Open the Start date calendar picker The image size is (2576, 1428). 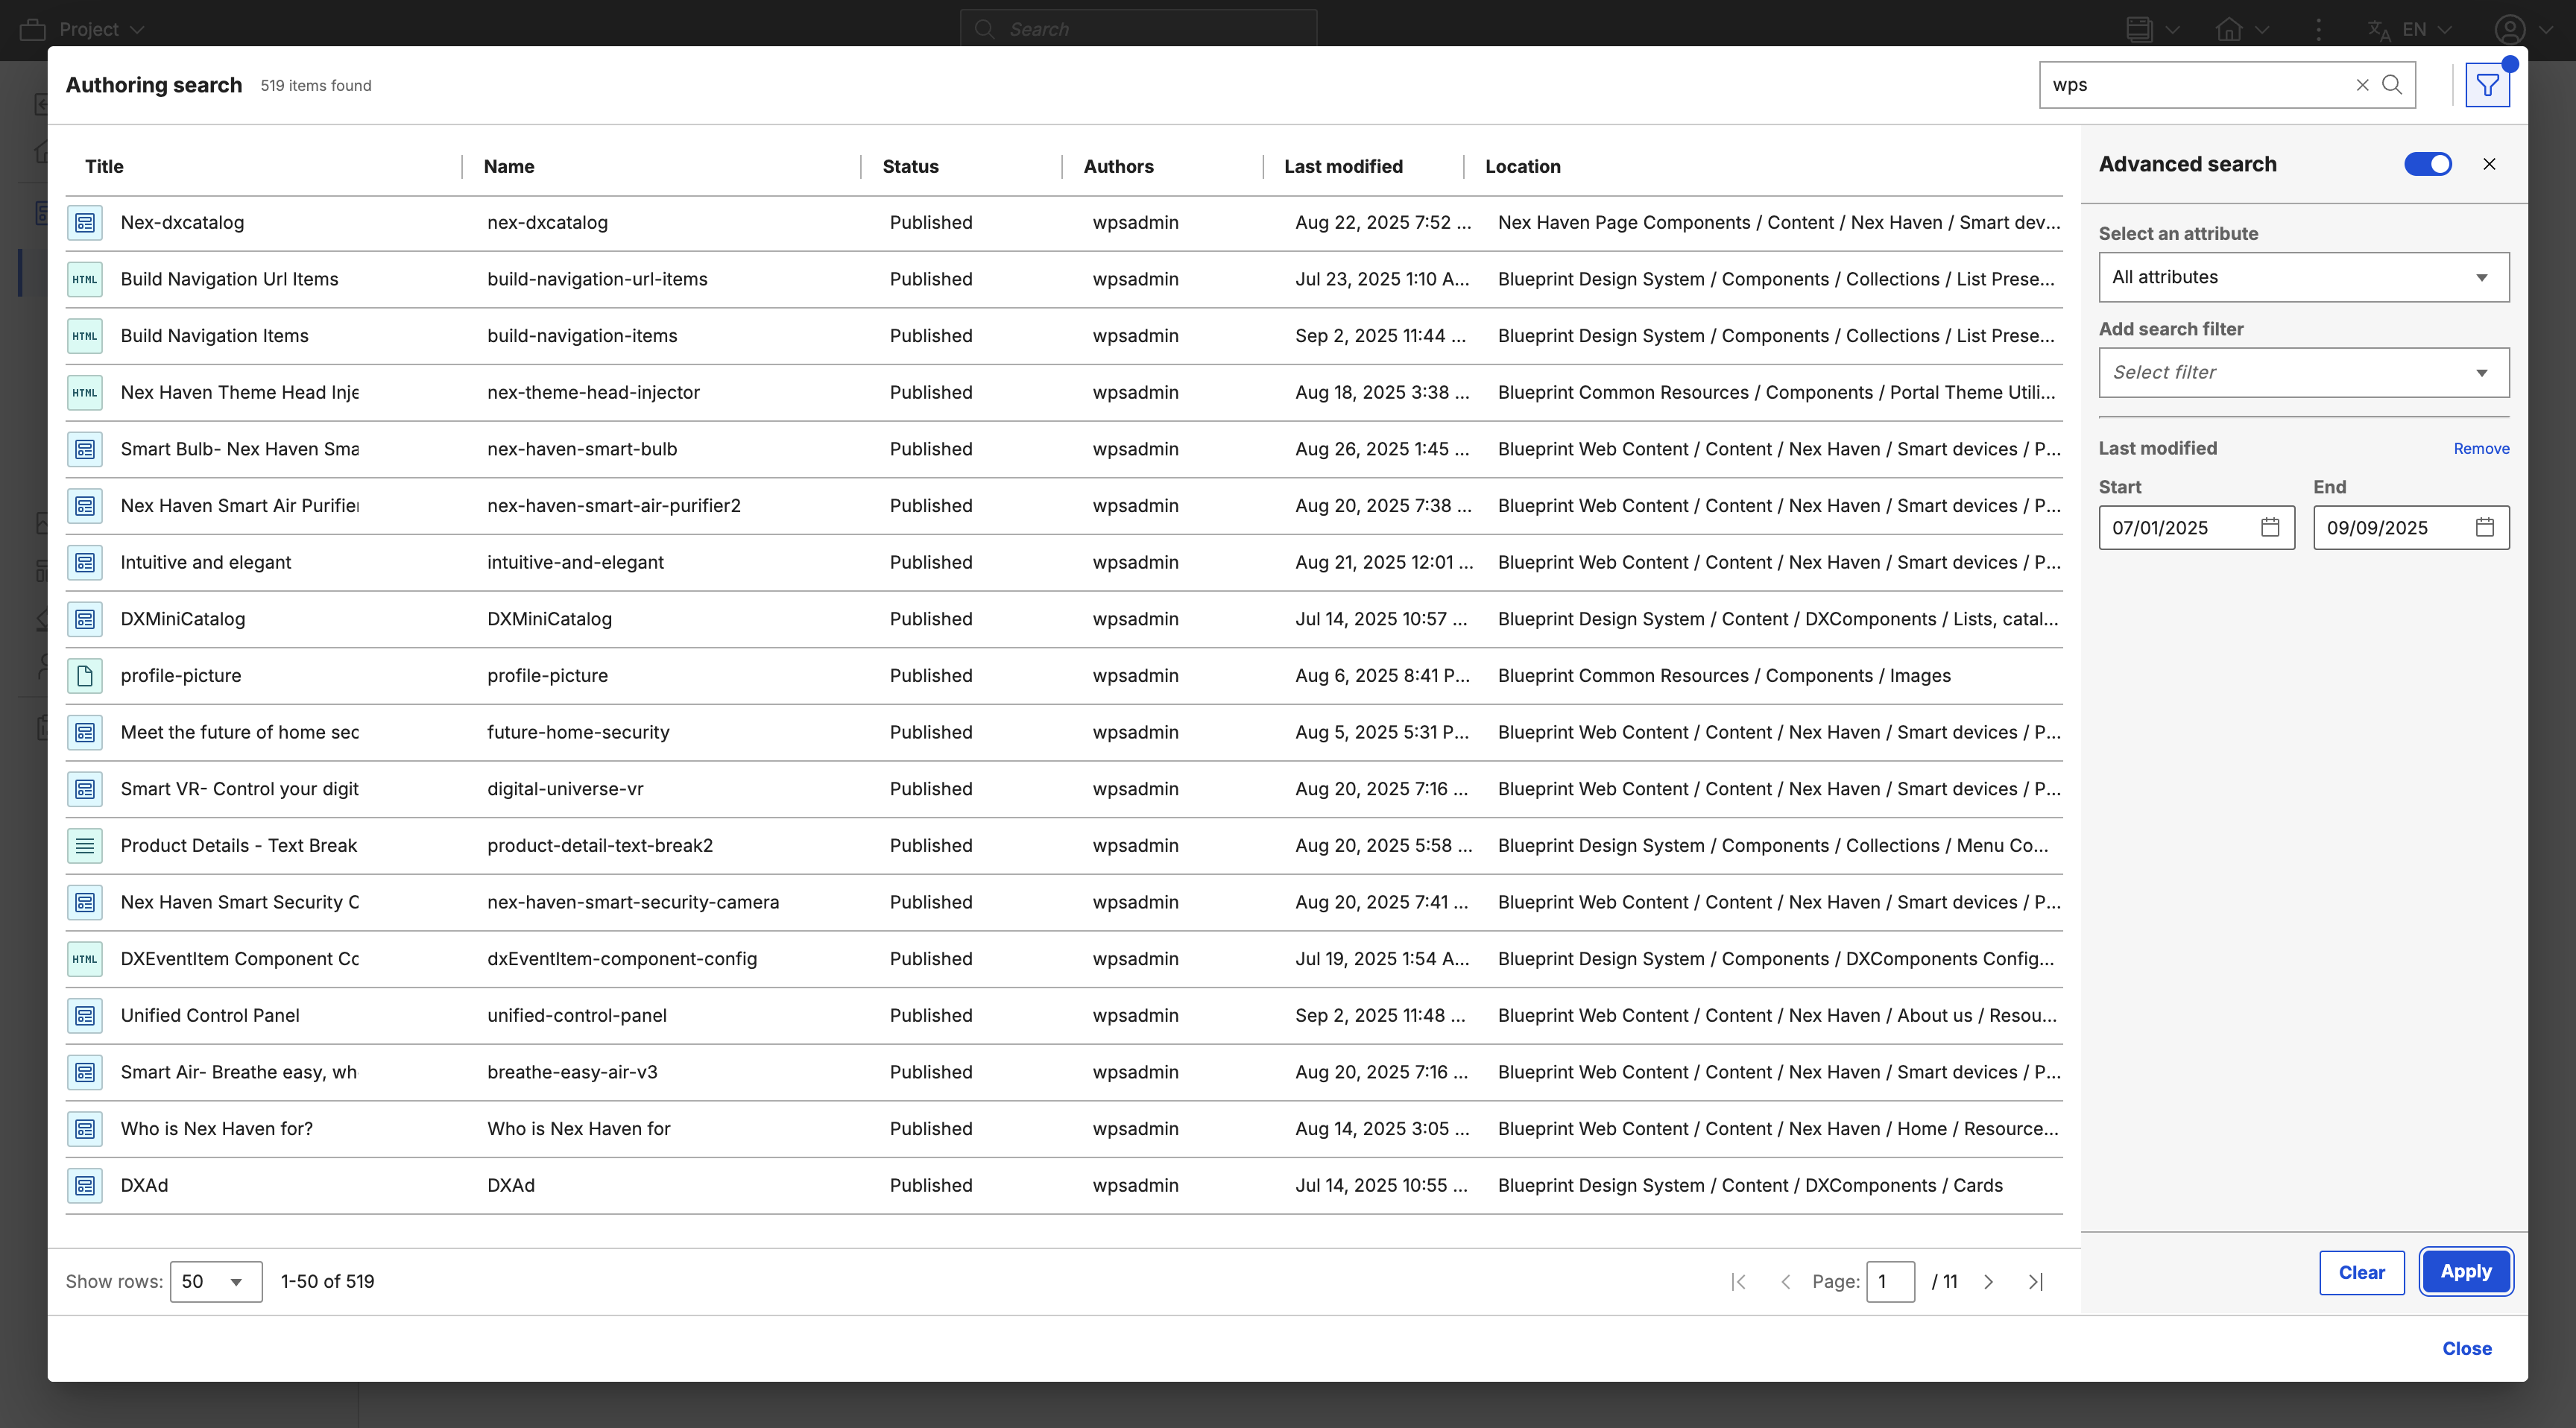pos(2270,527)
